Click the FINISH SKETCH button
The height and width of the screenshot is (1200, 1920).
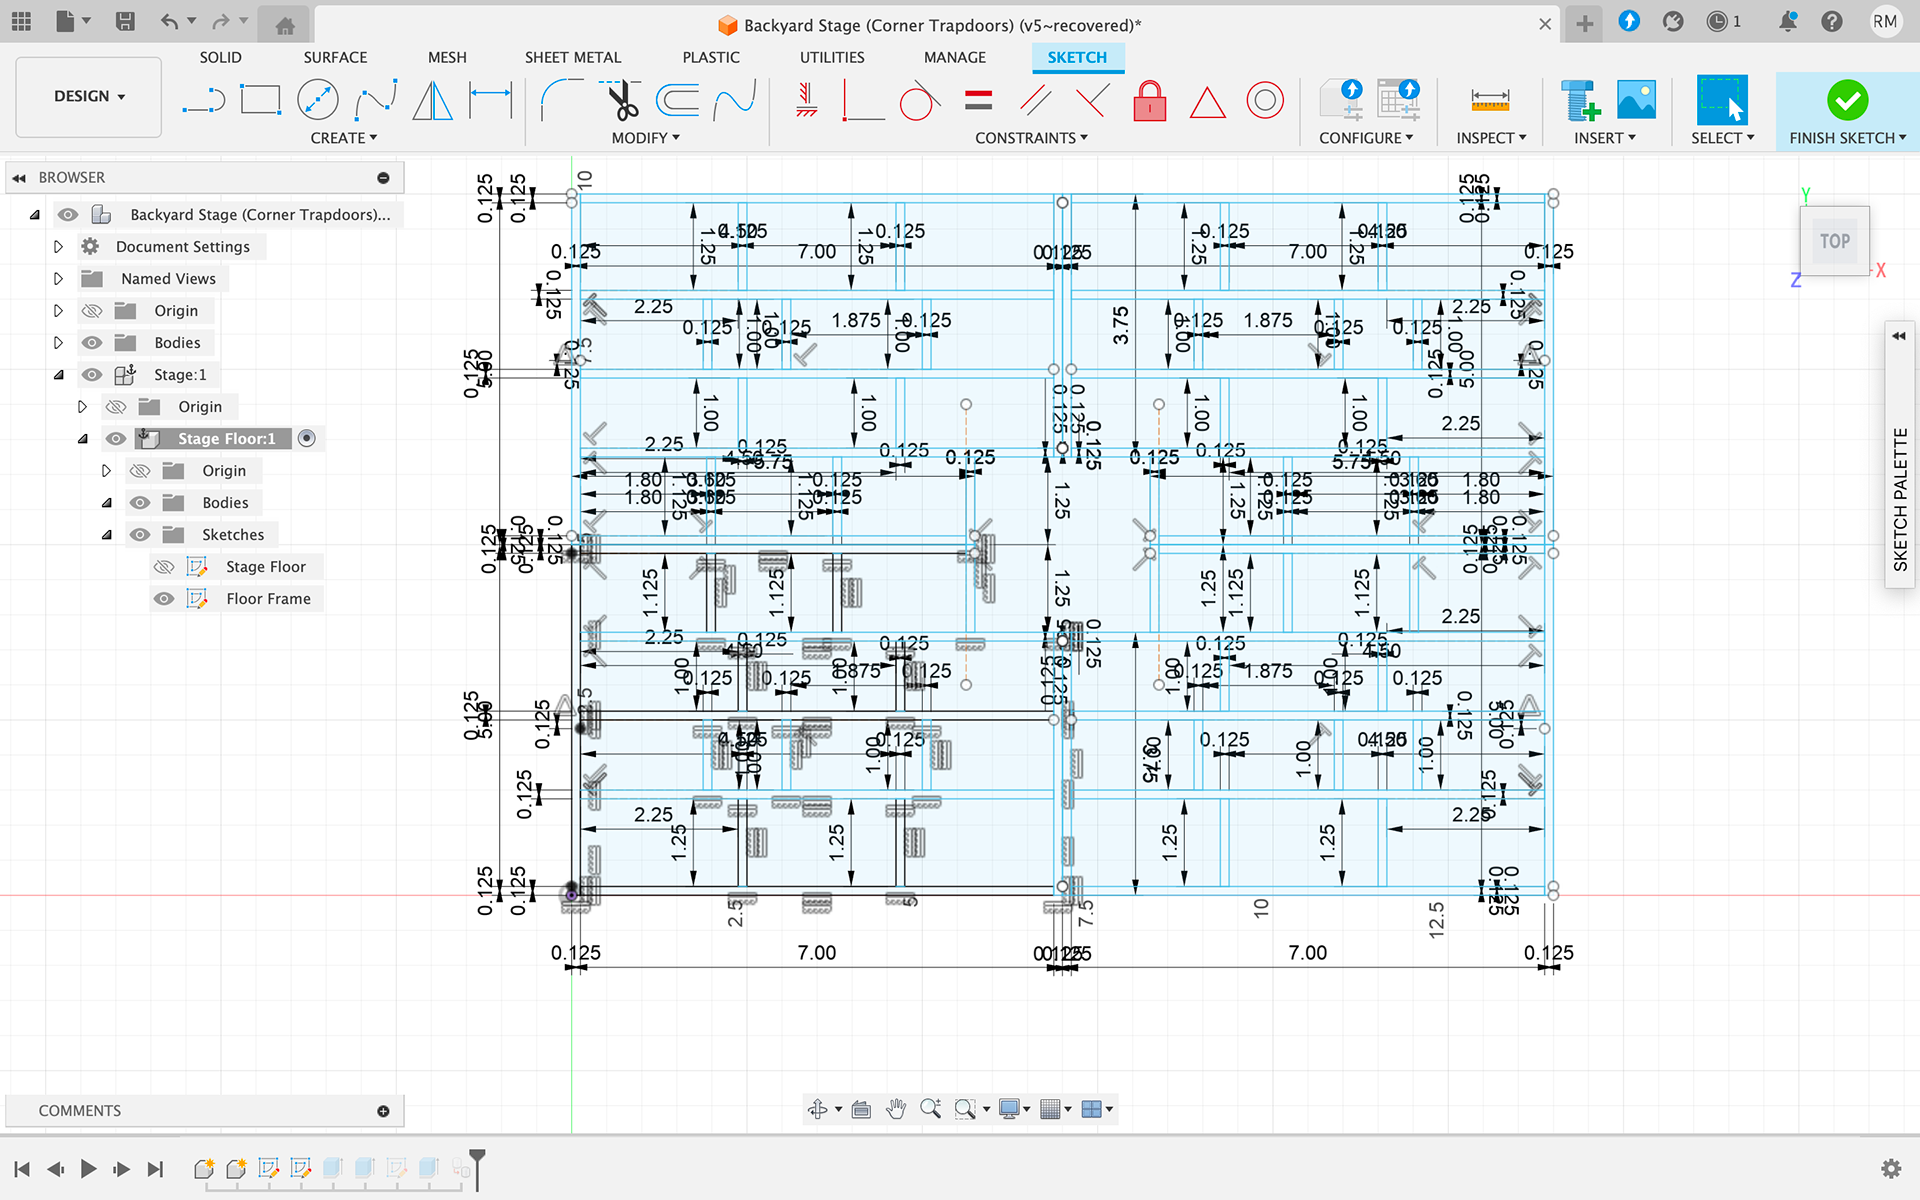[x=1847, y=112]
